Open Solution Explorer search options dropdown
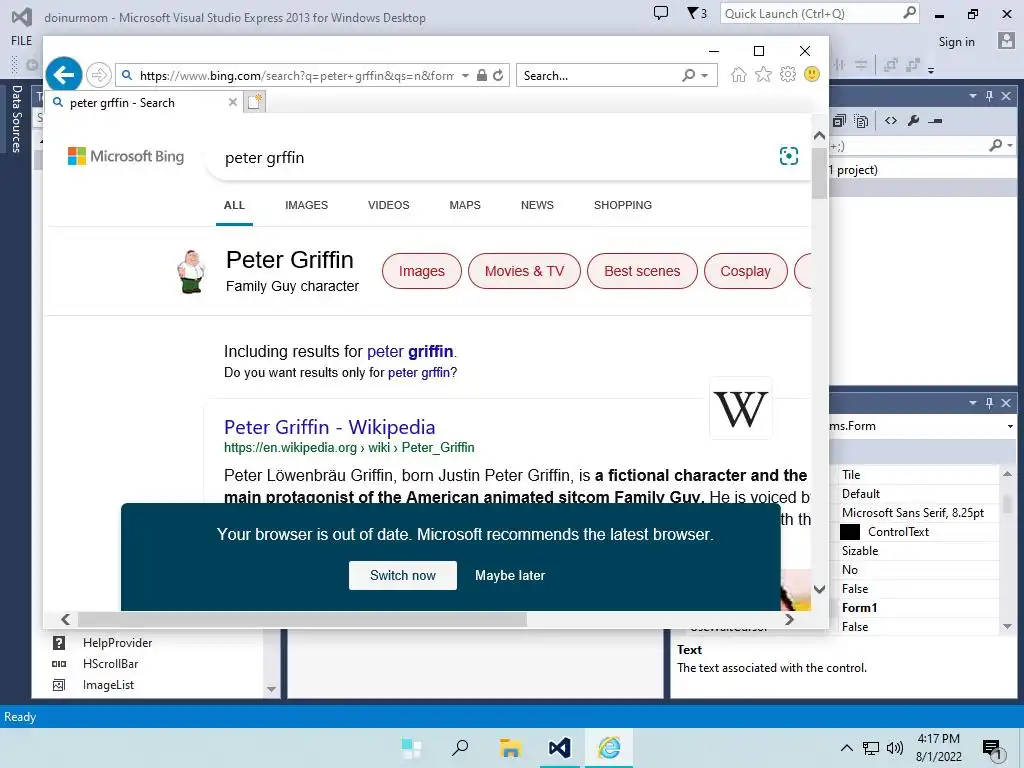Viewport: 1024px width, 768px height. pos(1010,146)
